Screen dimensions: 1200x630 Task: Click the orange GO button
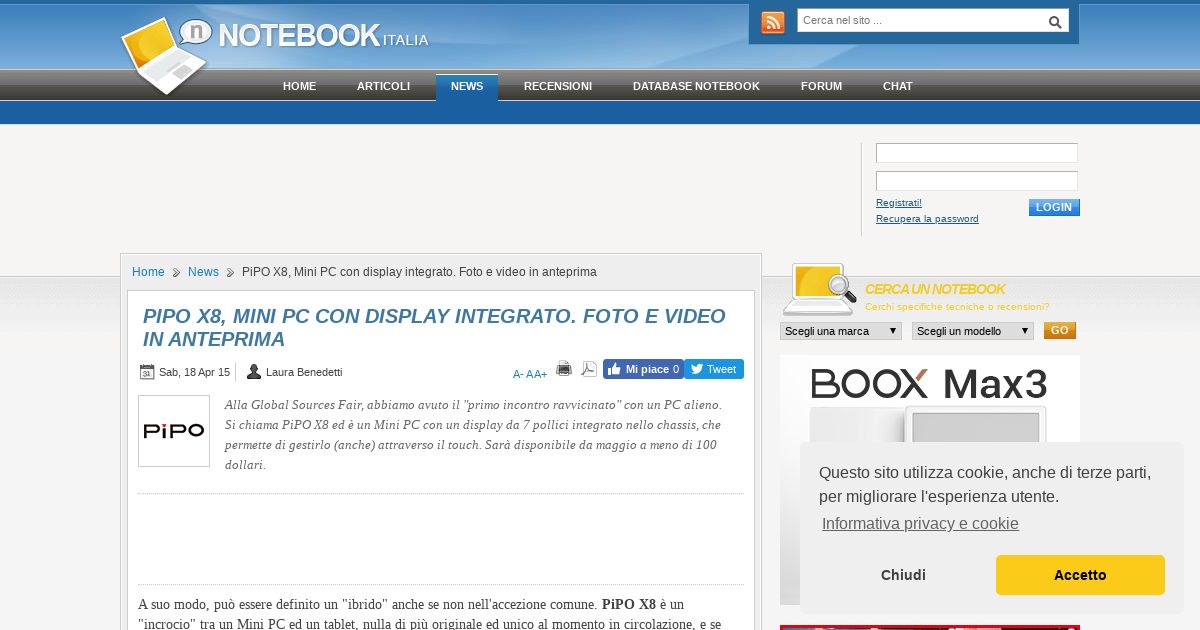point(1060,331)
